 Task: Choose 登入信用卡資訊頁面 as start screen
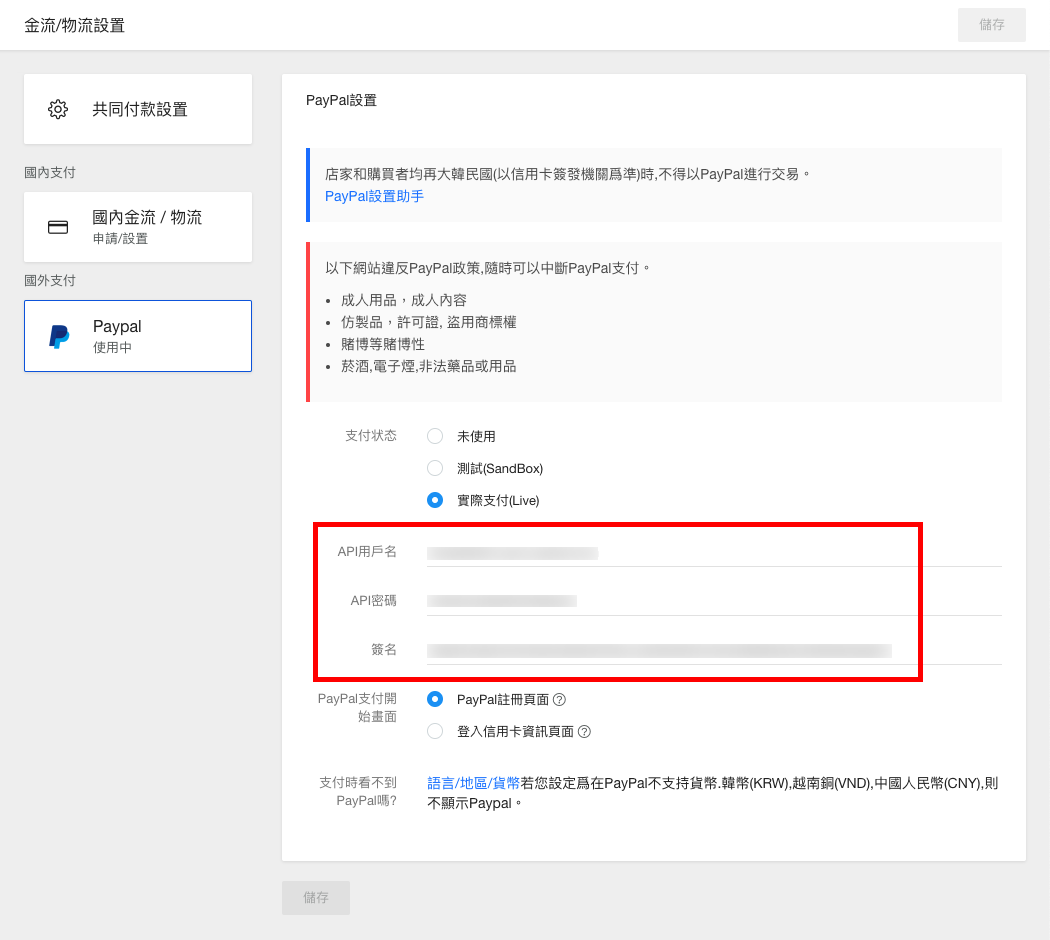435,732
